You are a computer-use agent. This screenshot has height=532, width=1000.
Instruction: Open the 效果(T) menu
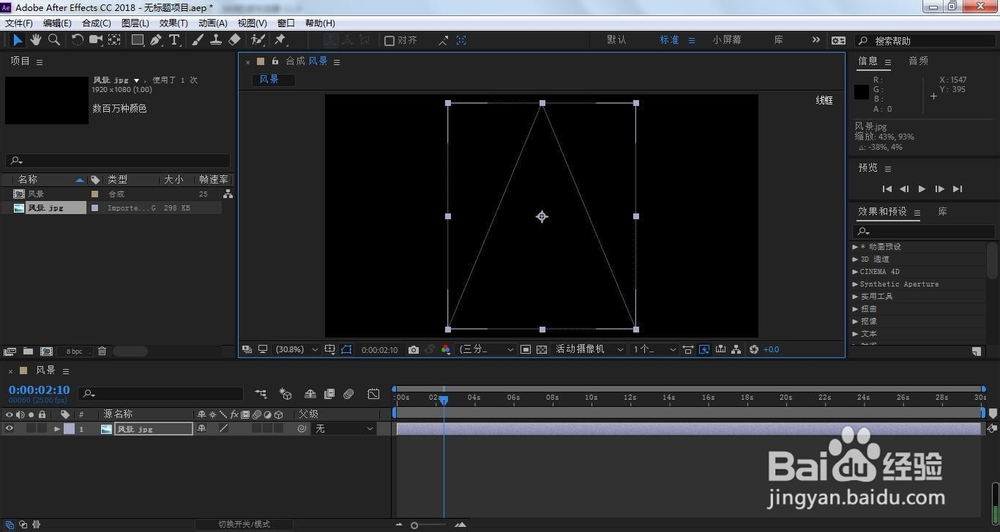[173, 23]
